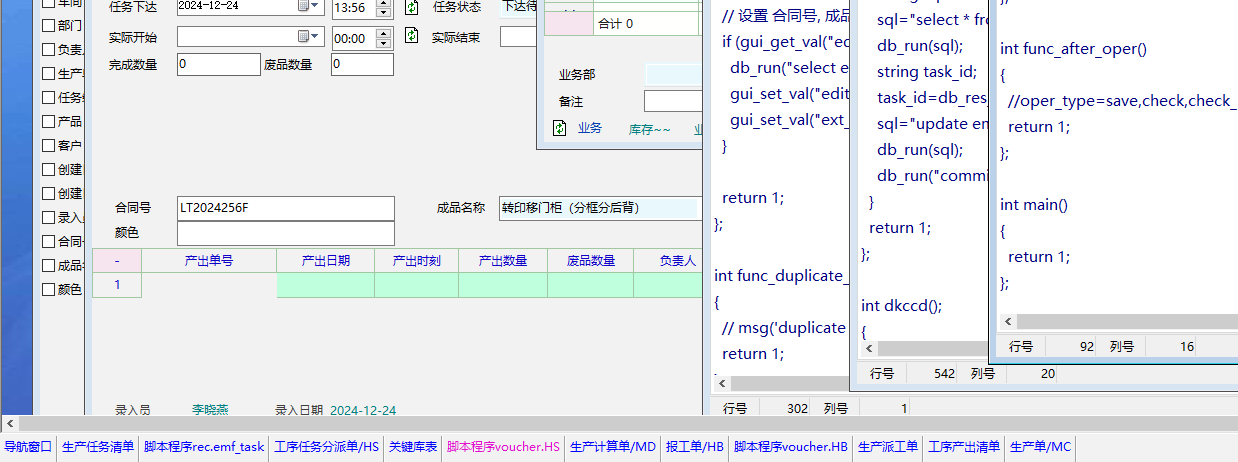
Task: Enable the 客户 checkbox in the left list
Action: [x=49, y=146]
